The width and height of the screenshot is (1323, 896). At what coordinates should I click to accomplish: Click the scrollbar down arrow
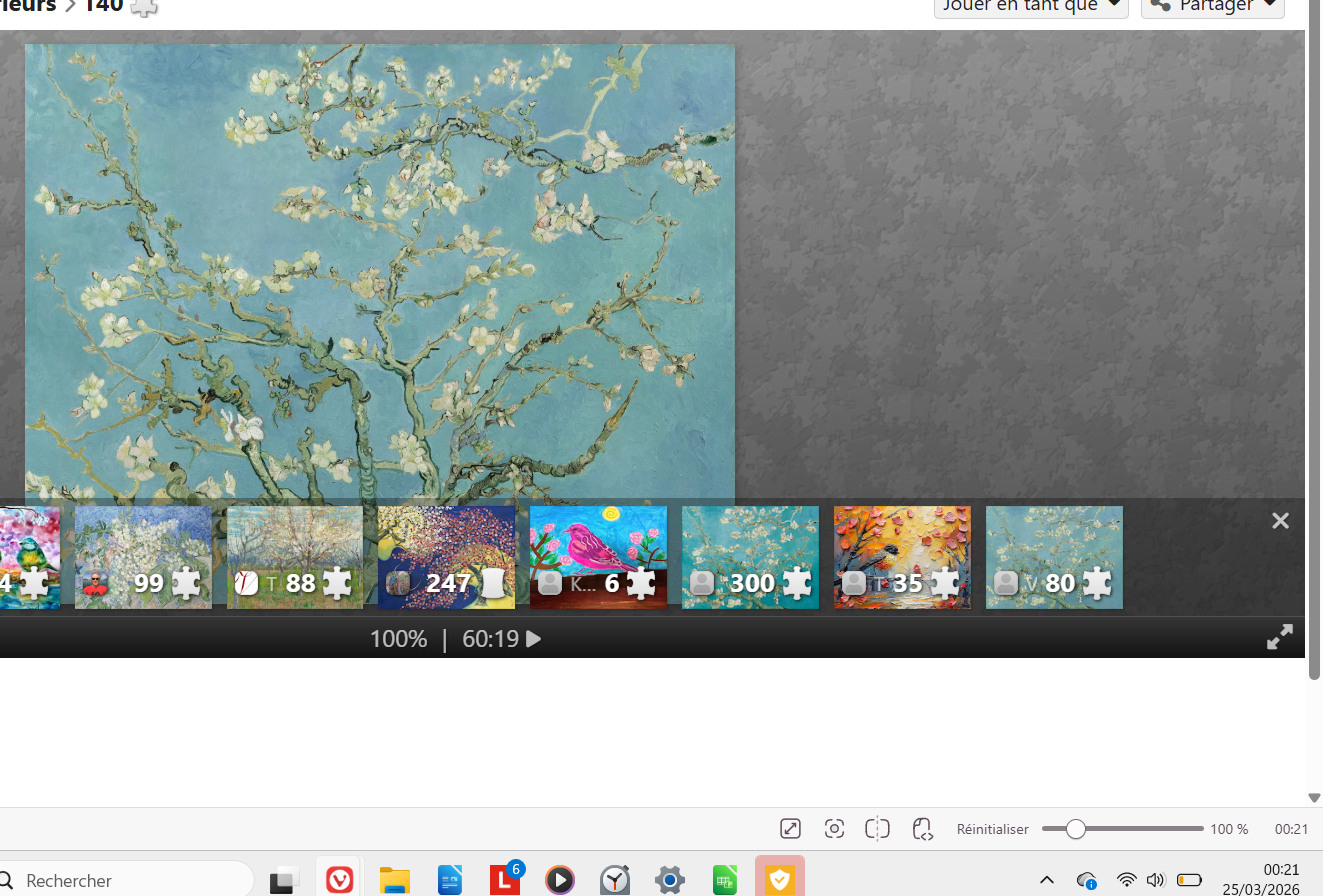[x=1314, y=798]
